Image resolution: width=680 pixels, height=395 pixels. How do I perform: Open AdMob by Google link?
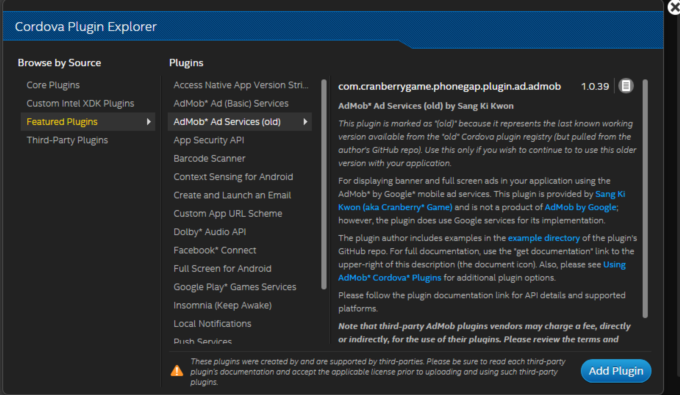(x=580, y=207)
